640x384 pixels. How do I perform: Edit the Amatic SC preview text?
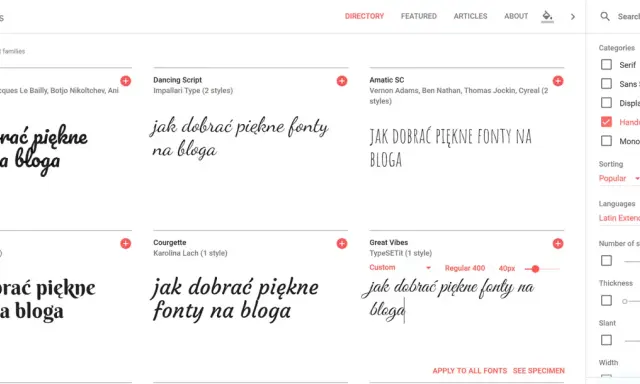(x=451, y=148)
